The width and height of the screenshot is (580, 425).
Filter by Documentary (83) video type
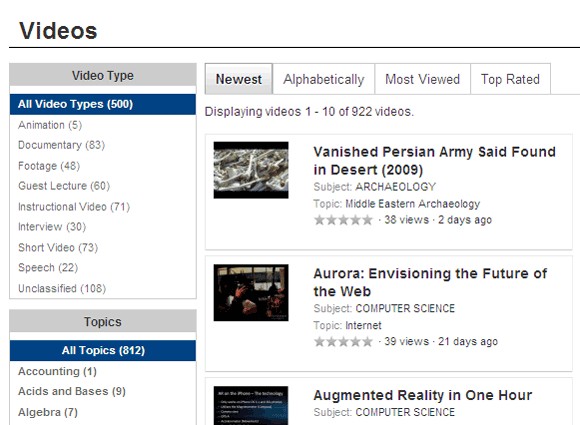click(61, 145)
